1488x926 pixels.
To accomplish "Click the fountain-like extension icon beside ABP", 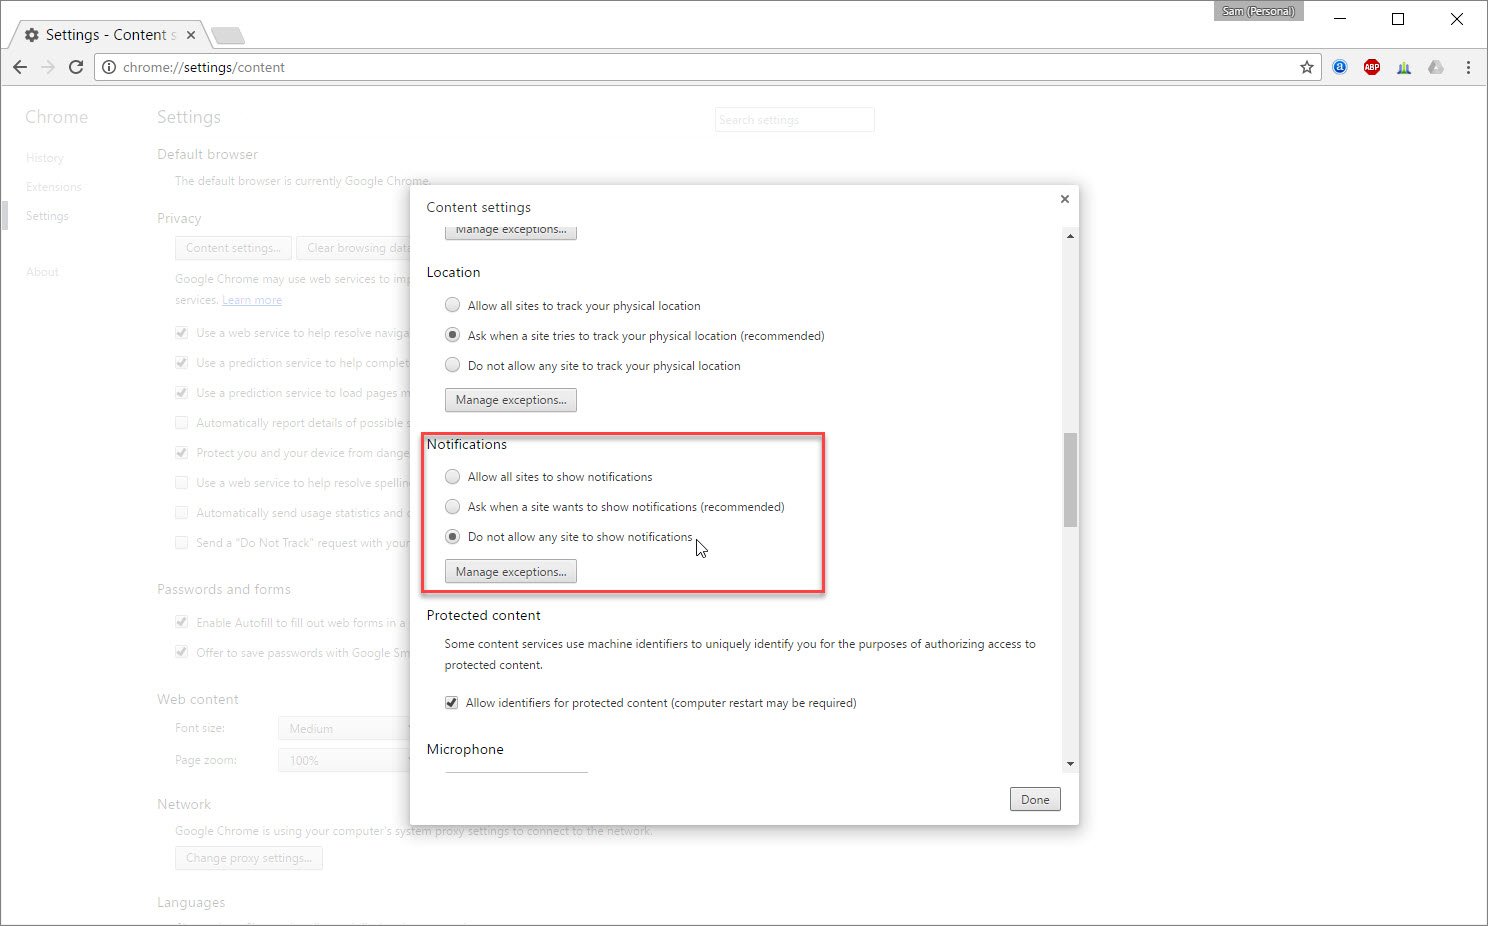I will pos(1404,67).
